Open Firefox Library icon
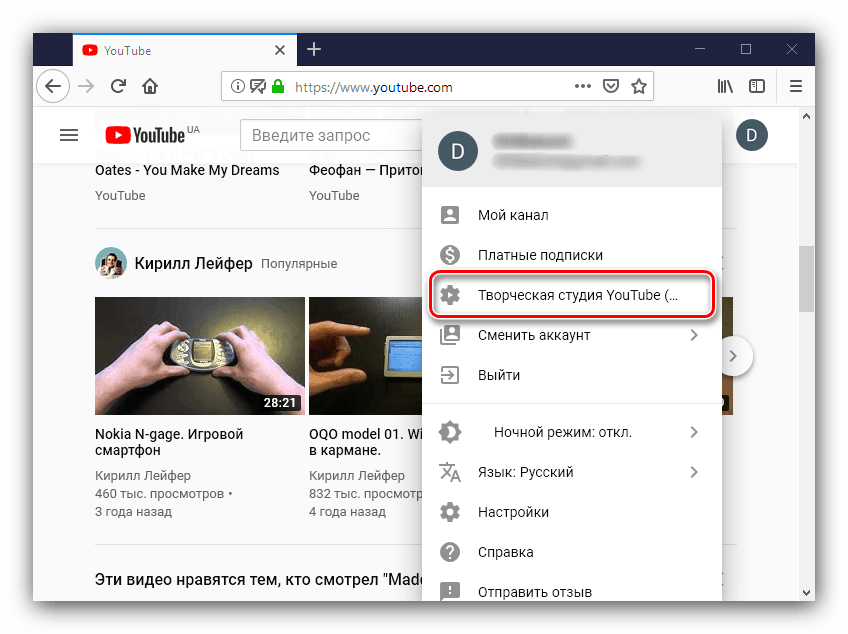Image resolution: width=848 pixels, height=634 pixels. click(x=725, y=86)
